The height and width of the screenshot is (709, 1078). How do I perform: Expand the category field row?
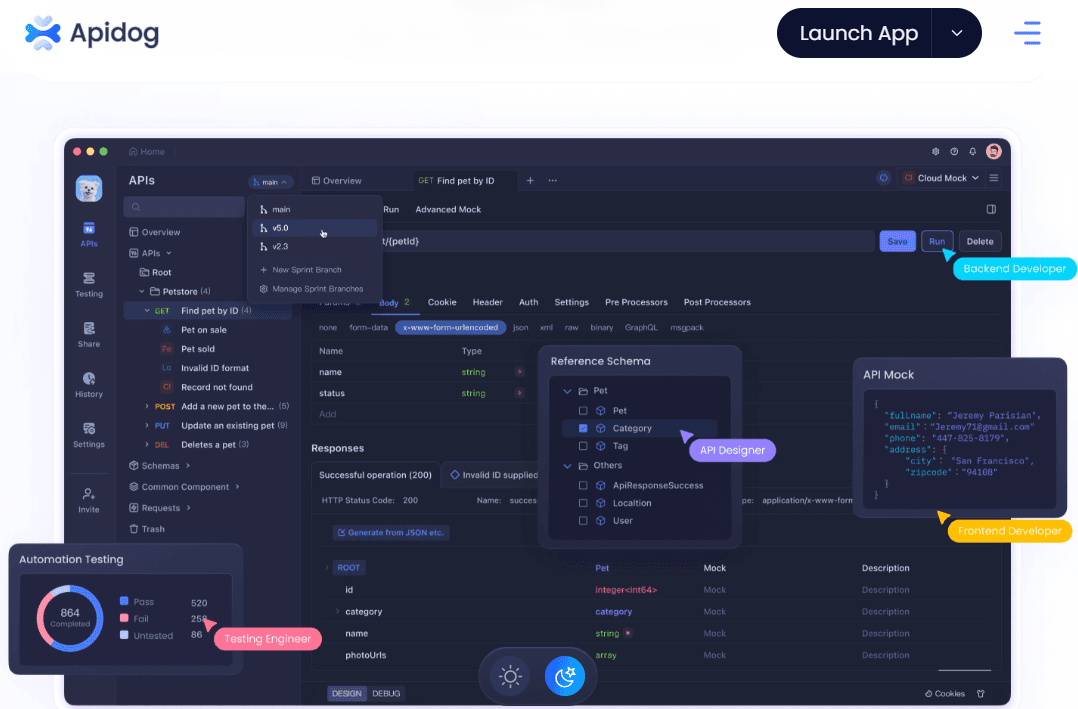tap(337, 611)
